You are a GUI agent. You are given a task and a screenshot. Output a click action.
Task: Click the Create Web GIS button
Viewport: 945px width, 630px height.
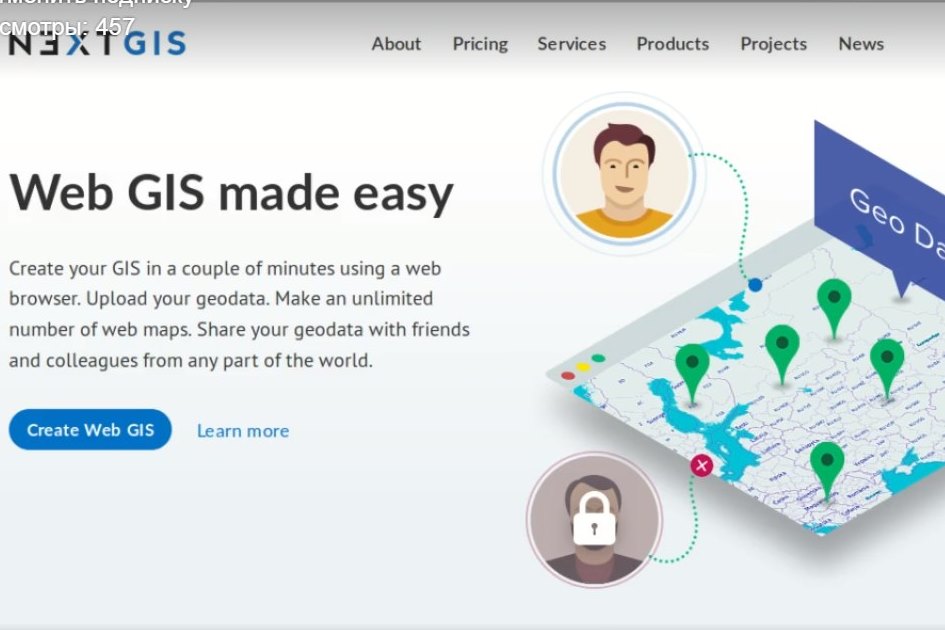(x=90, y=430)
